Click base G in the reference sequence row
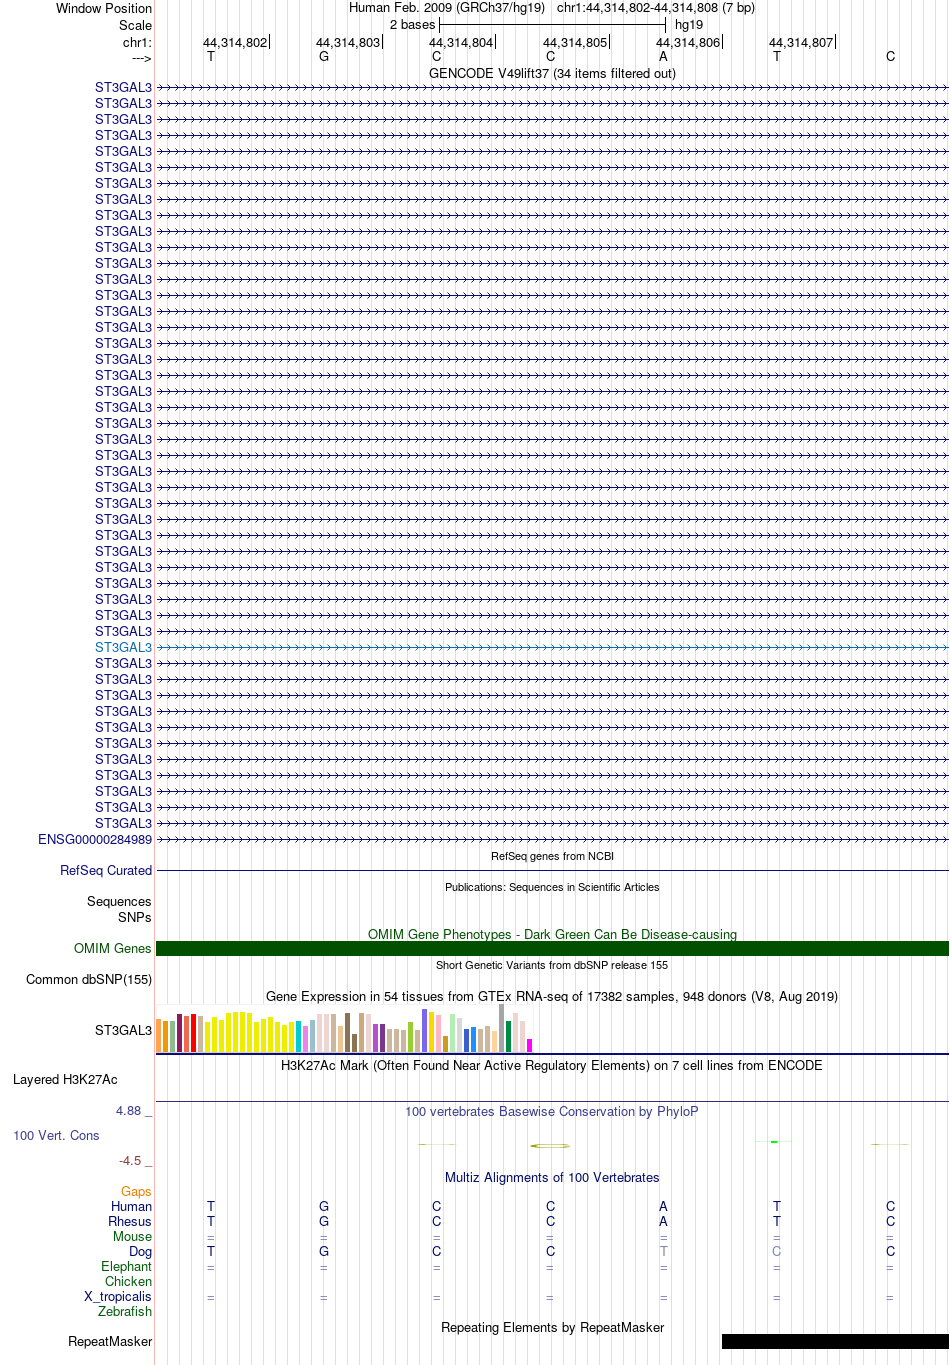950x1365 pixels. point(324,57)
